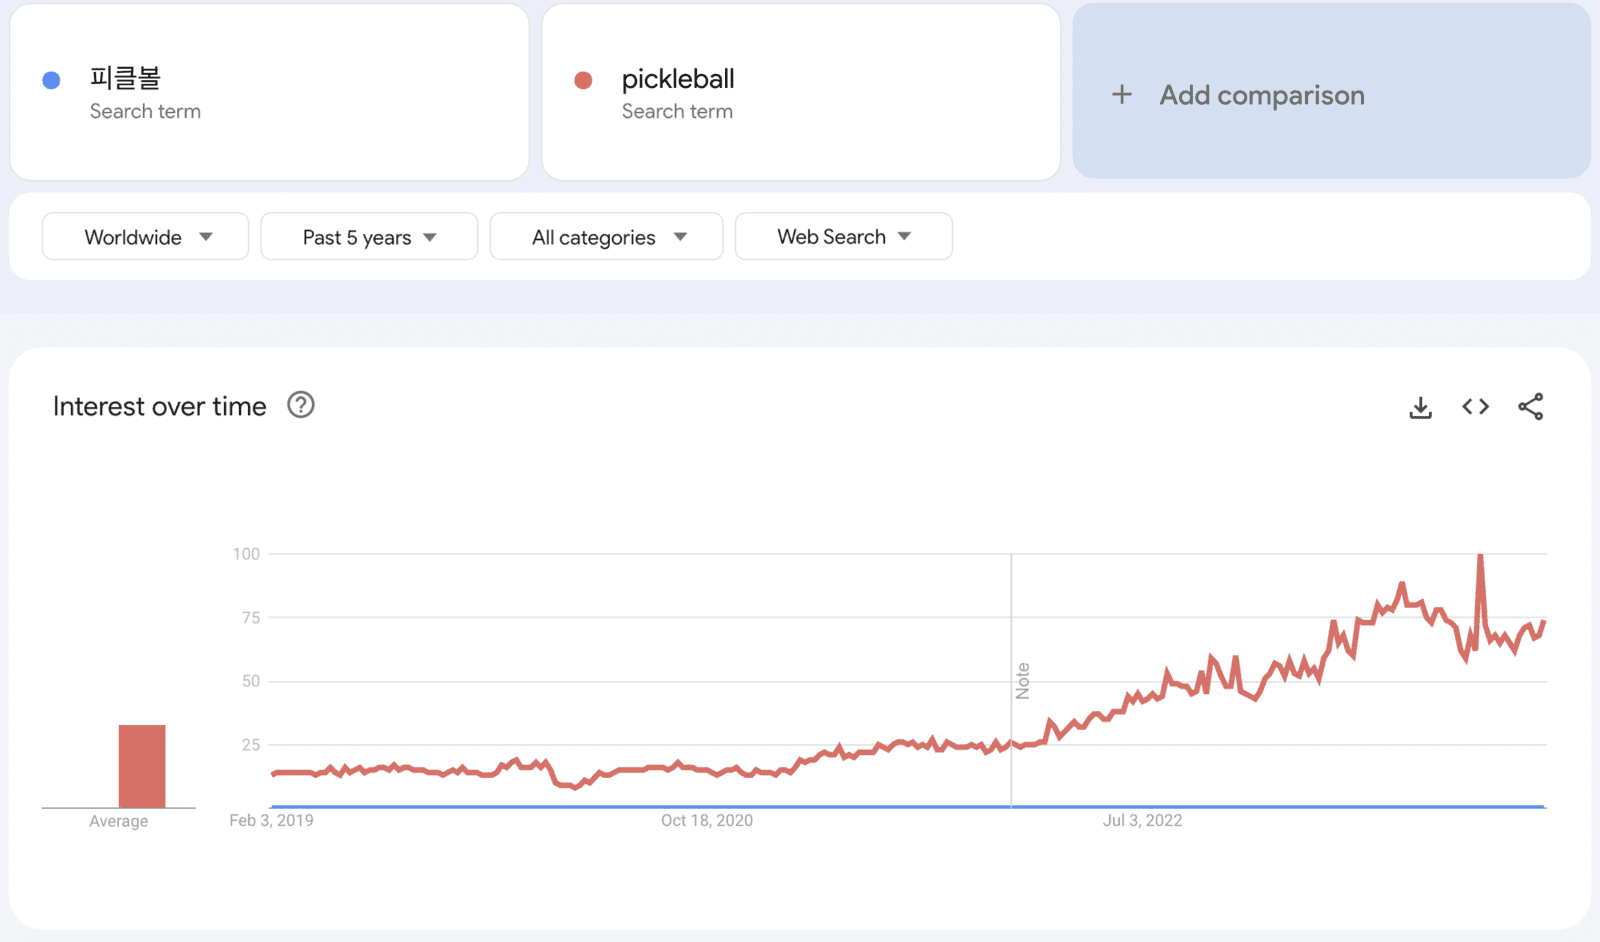Open the embed code icon
Viewport: 1600px width, 942px height.
(x=1475, y=407)
